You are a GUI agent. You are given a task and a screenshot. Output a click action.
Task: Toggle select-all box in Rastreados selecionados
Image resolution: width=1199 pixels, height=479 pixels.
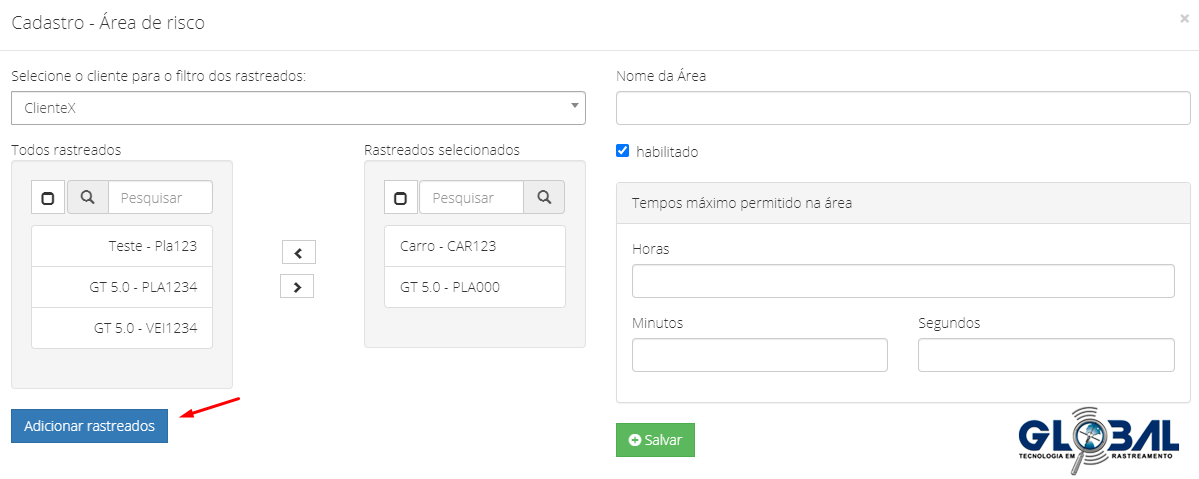400,198
